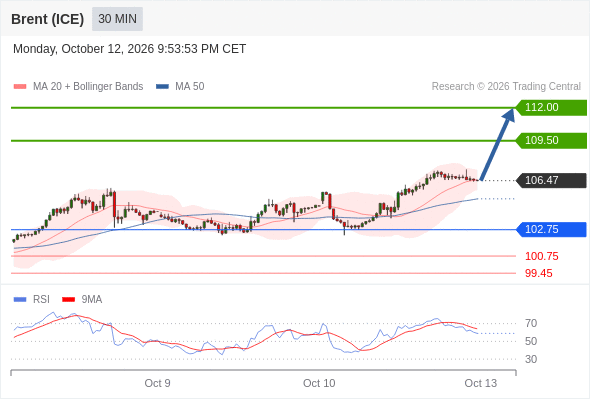Click the MA 20 + Bollinger Bands legend label
590x400 pixels.
[88, 87]
